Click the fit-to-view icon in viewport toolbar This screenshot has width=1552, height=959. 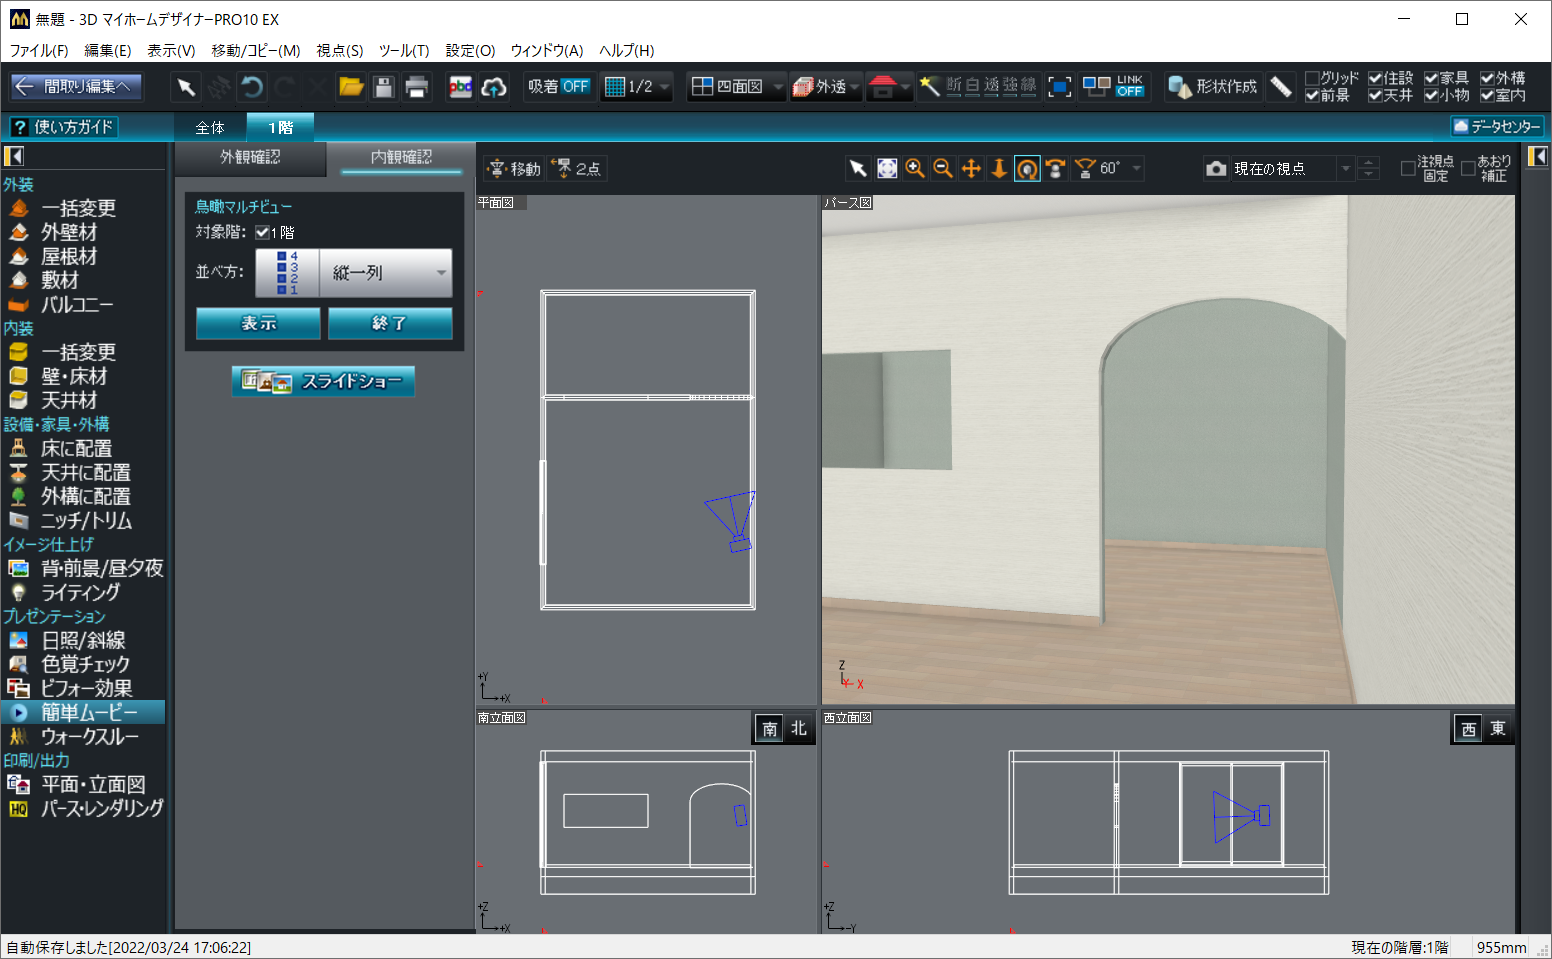(x=887, y=169)
